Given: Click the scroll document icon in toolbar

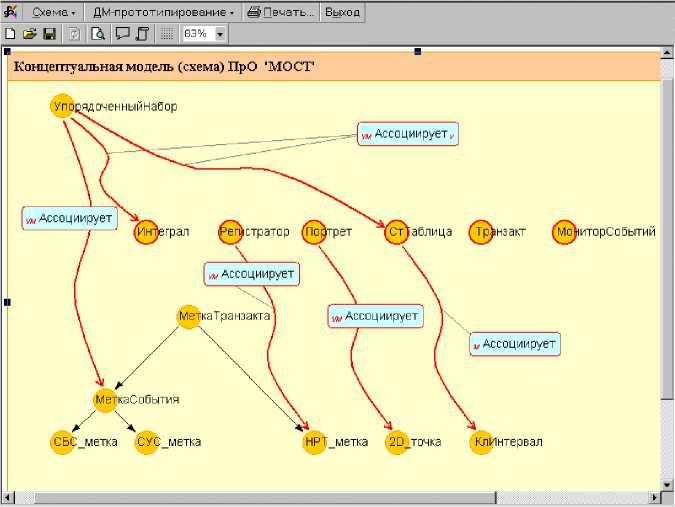Looking at the screenshot, I should (142, 34).
